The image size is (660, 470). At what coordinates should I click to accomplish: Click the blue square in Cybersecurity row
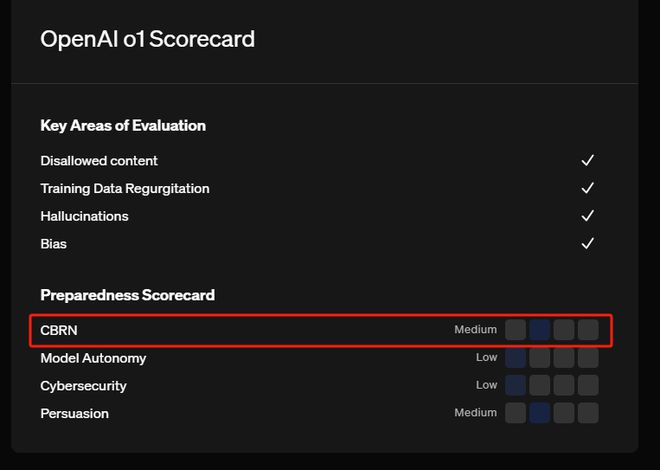click(516, 385)
